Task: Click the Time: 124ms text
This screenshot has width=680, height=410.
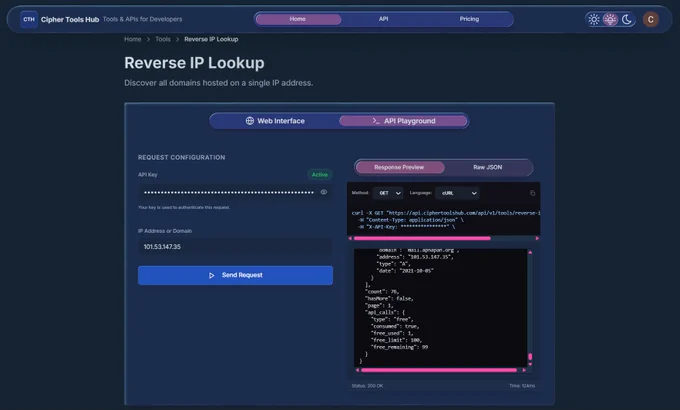Action: click(x=522, y=386)
